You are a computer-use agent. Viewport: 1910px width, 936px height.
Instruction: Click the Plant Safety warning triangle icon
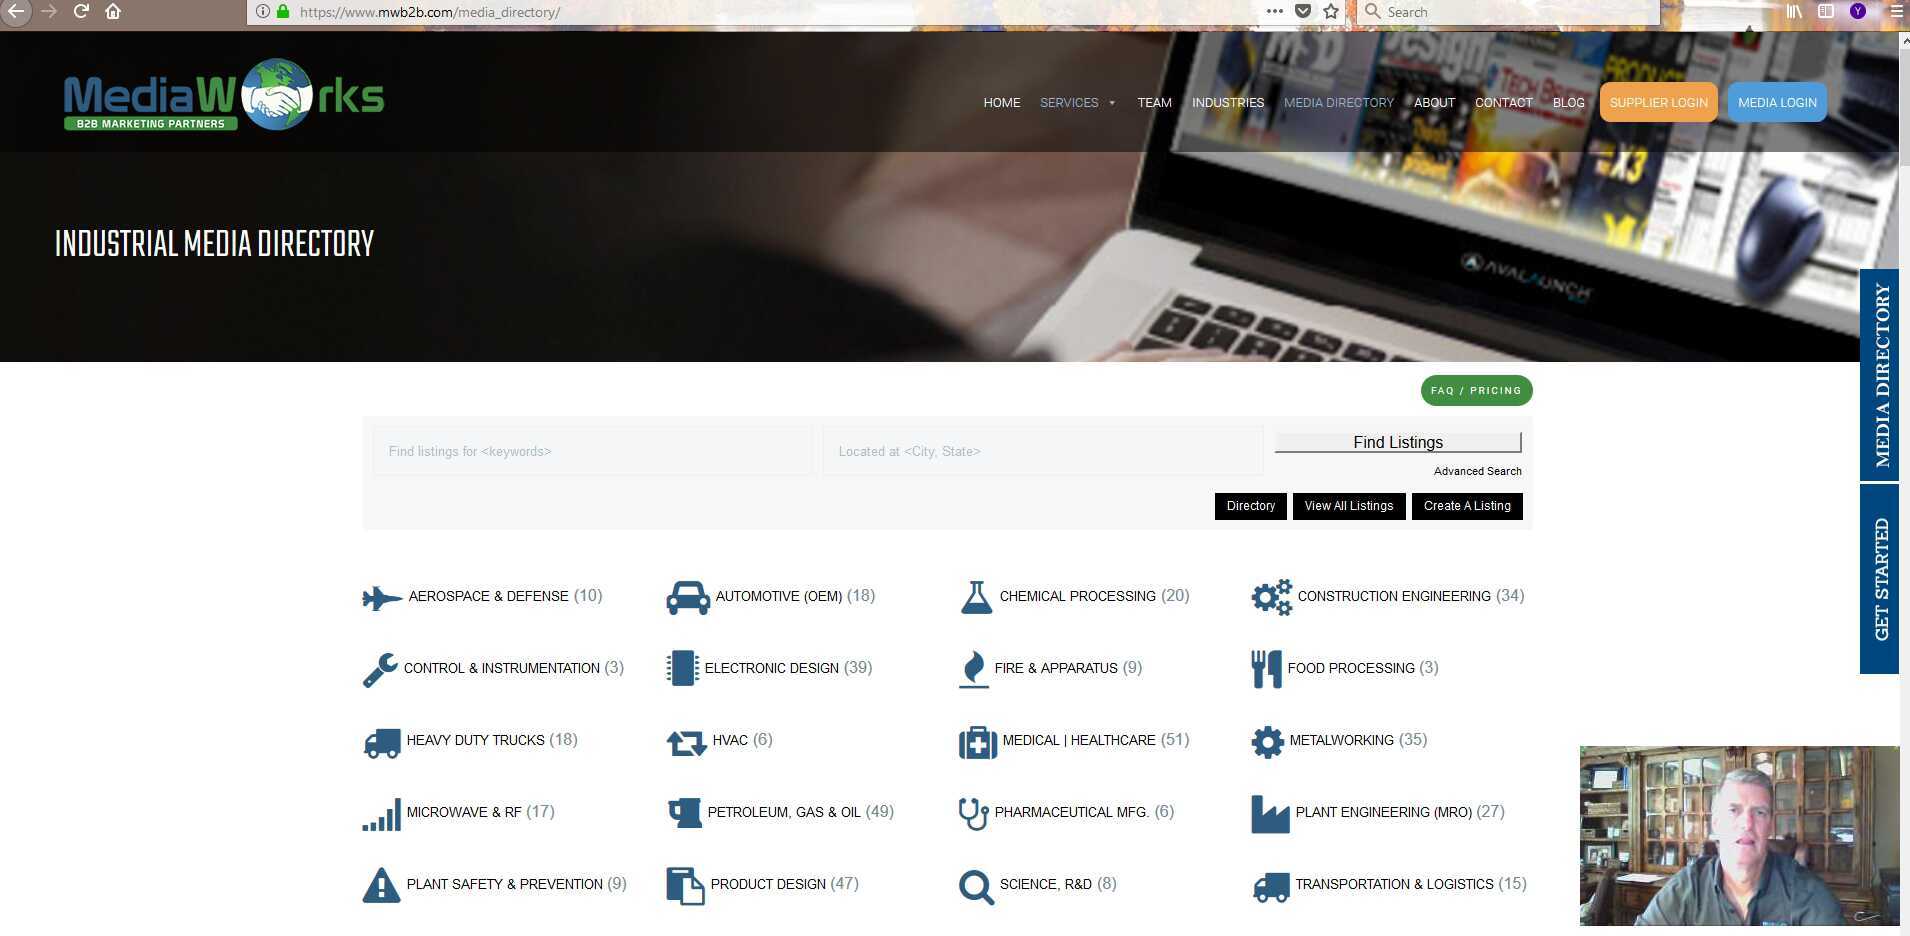coord(381,885)
